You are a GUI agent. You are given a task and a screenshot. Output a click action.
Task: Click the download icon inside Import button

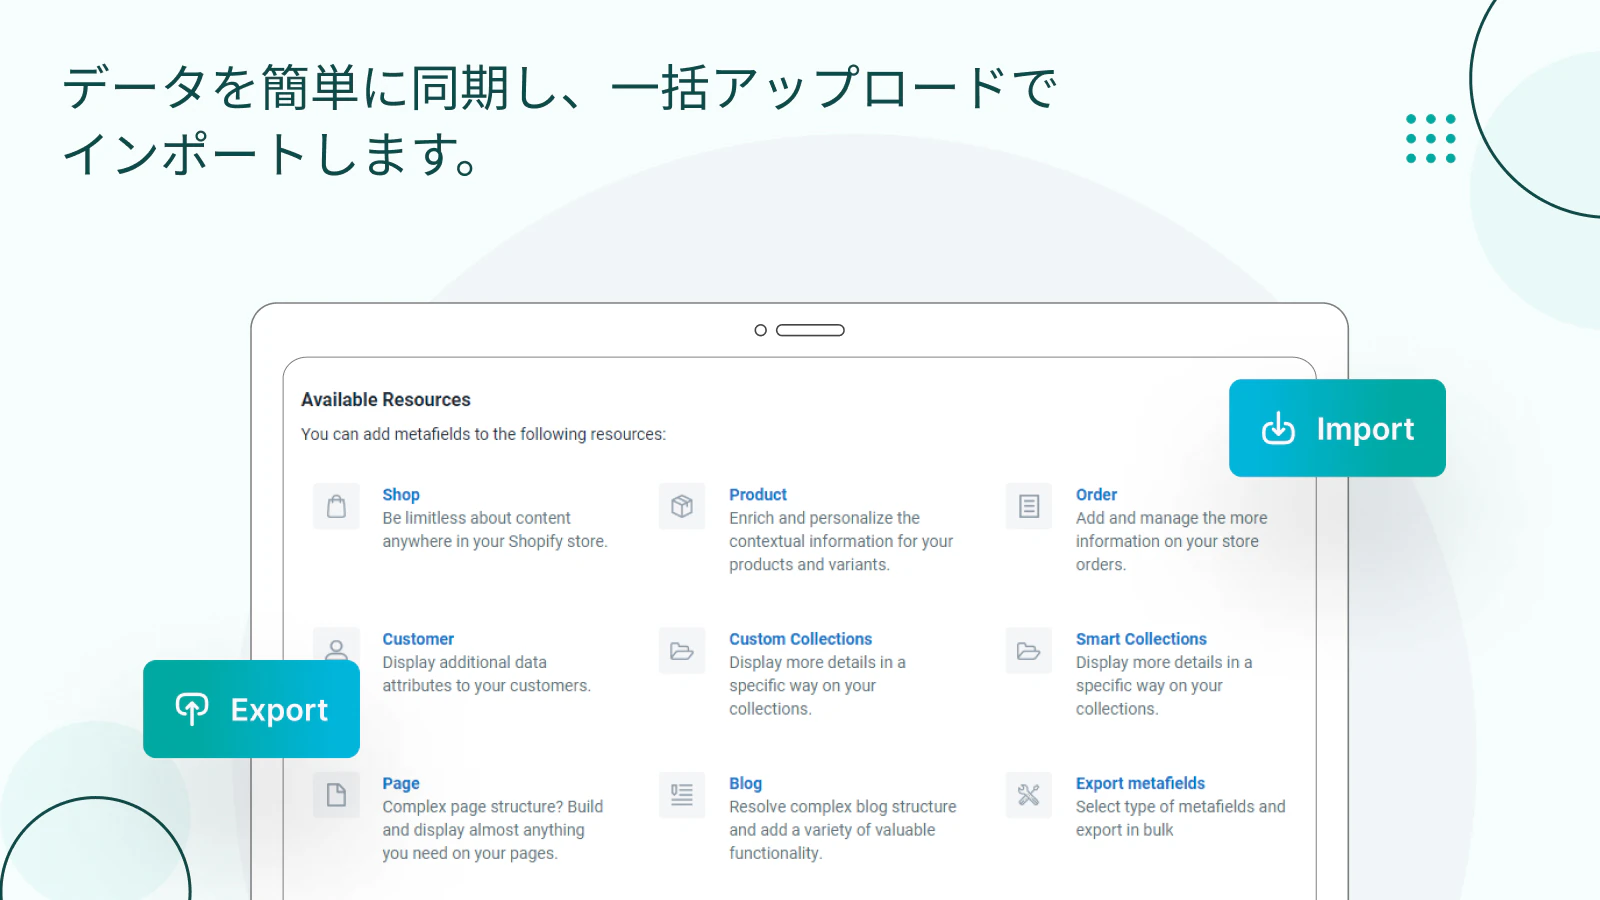click(x=1278, y=428)
